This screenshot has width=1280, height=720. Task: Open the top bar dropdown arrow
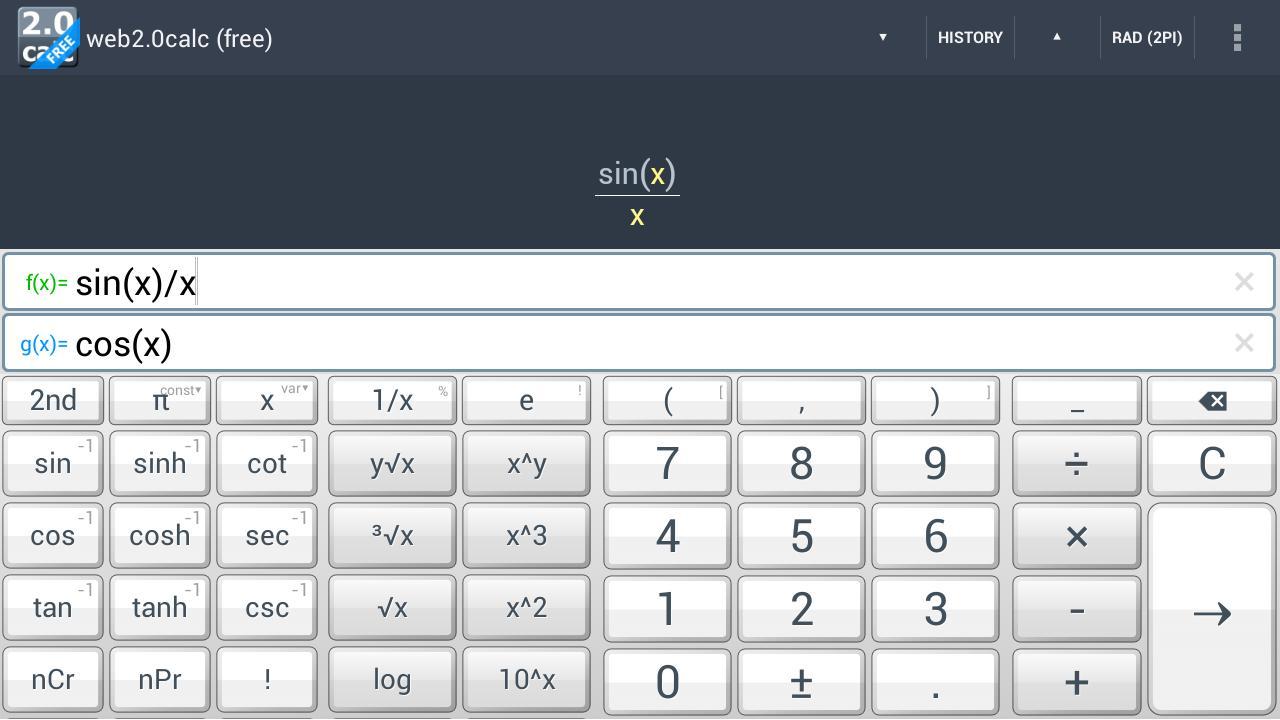882,37
